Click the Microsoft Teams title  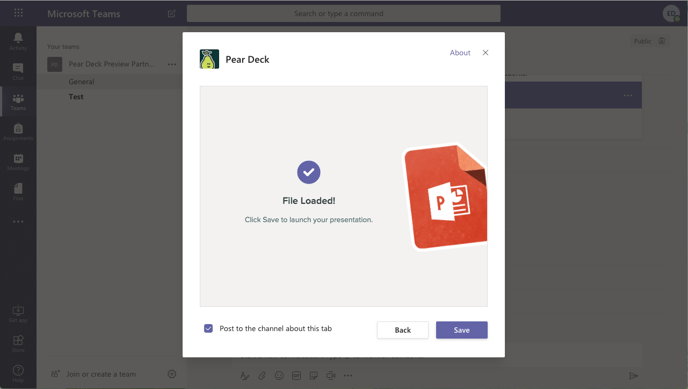(x=83, y=14)
